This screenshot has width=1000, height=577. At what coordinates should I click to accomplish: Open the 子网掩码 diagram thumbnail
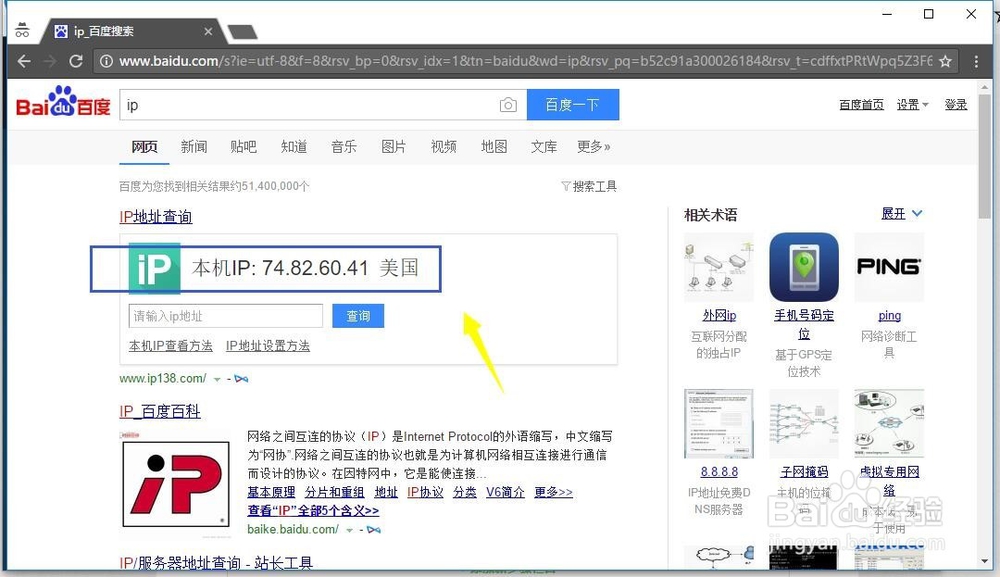click(x=804, y=424)
